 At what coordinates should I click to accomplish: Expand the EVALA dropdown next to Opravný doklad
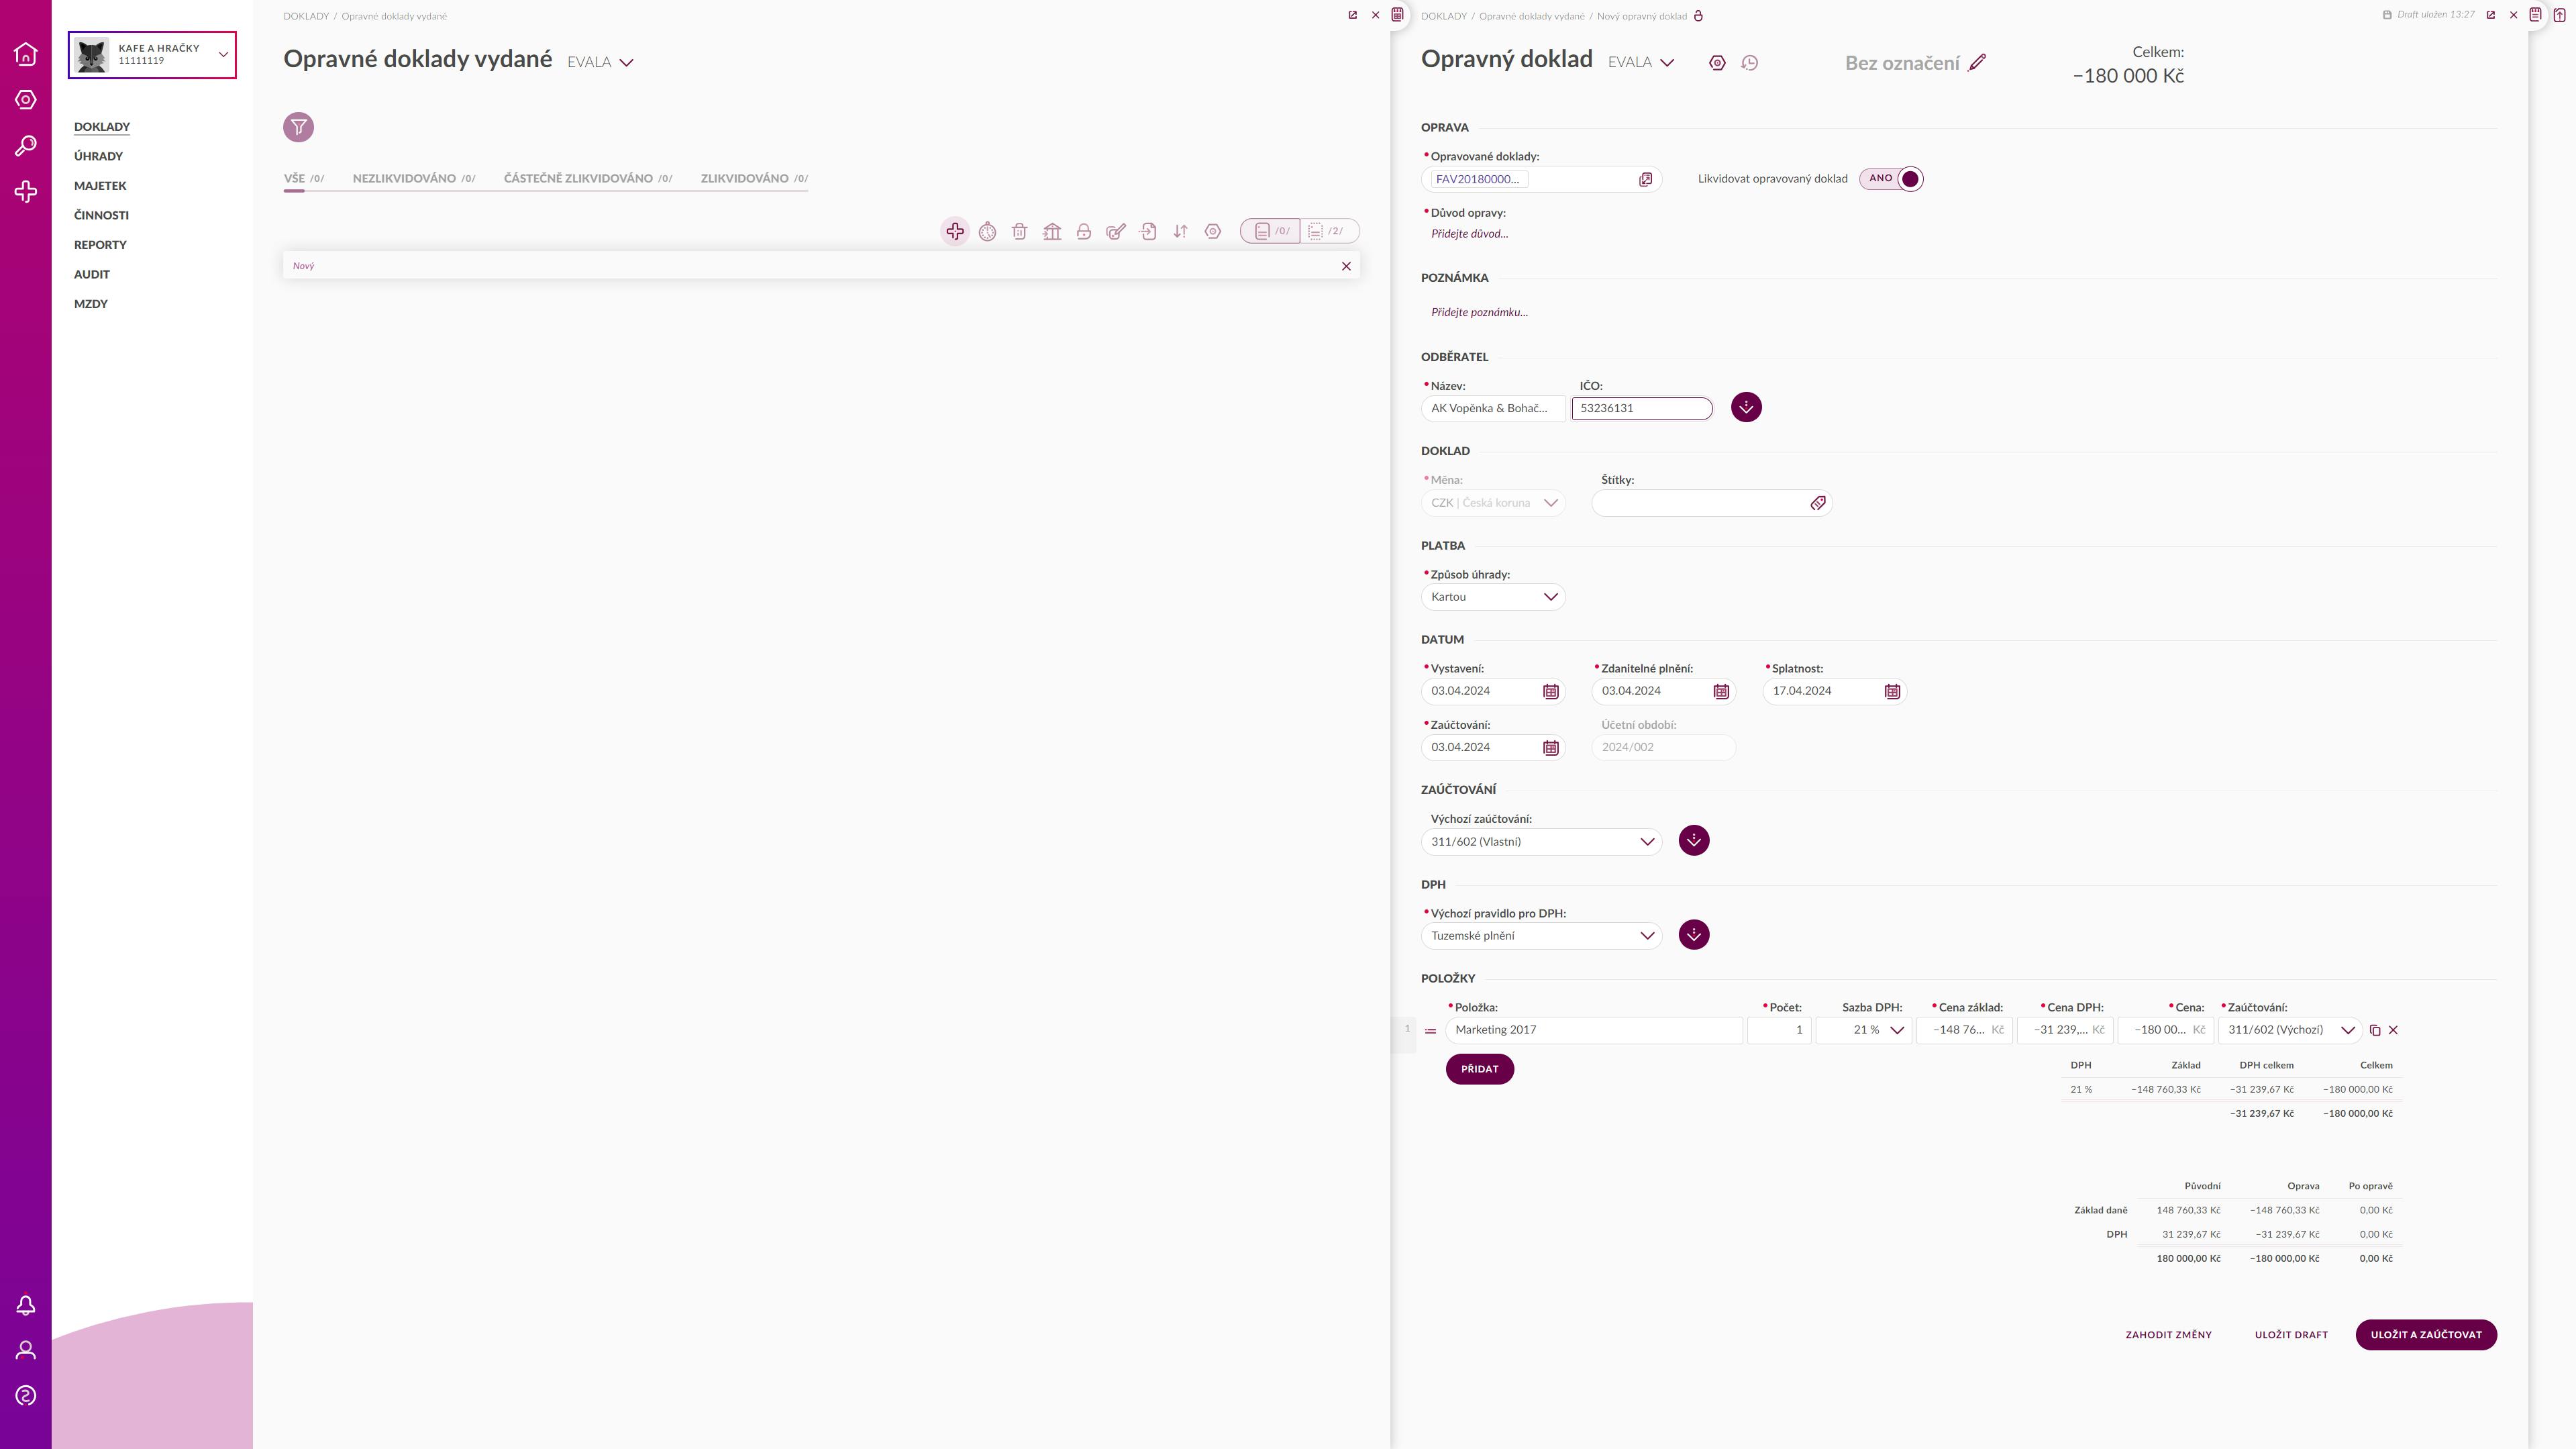[x=1641, y=62]
